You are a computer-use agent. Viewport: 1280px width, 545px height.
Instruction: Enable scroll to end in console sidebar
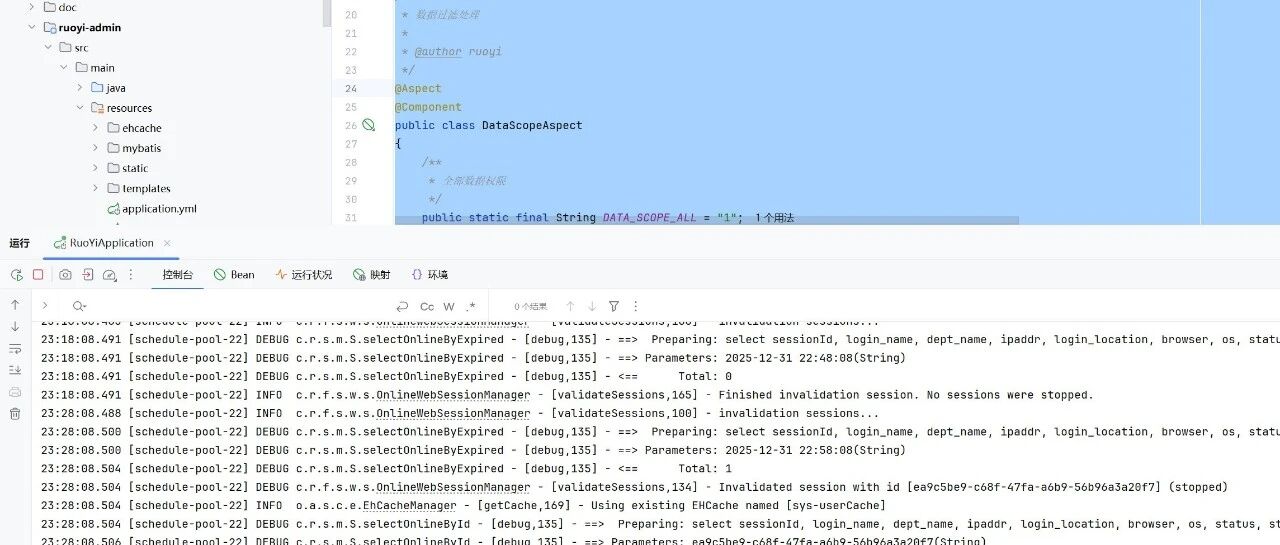pos(15,370)
